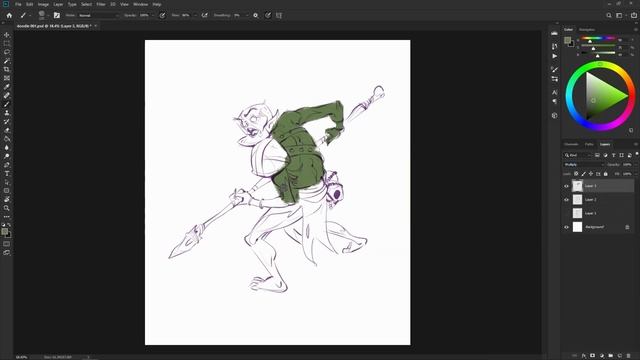This screenshot has height=360, width=640.
Task: Toggle pressure for size button
Action: (268, 16)
